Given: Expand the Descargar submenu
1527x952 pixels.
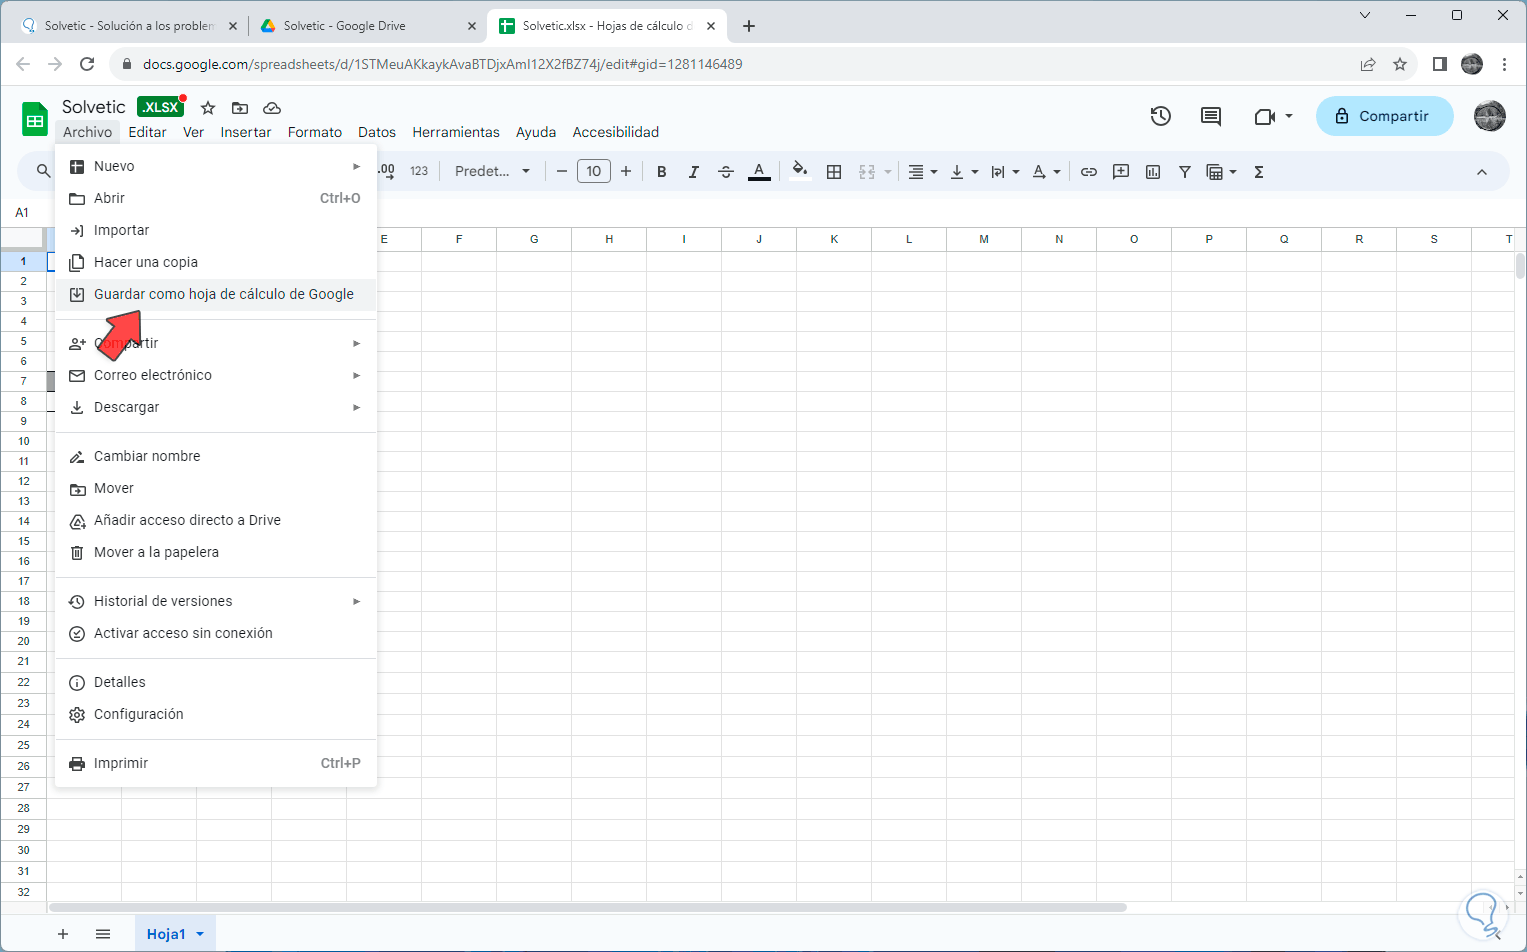Looking at the screenshot, I should (x=216, y=407).
